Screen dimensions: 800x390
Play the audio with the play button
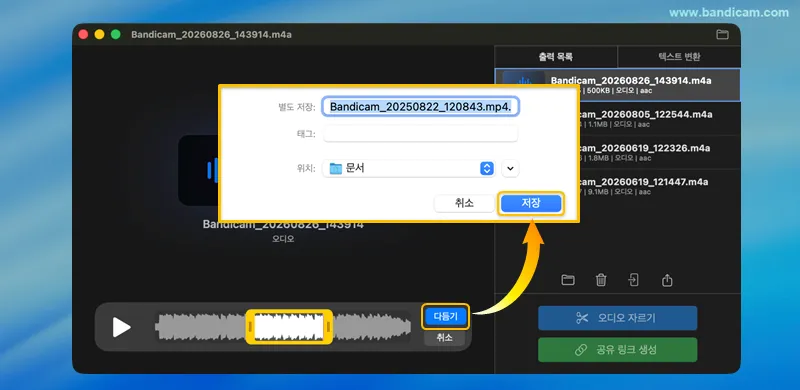[121, 327]
